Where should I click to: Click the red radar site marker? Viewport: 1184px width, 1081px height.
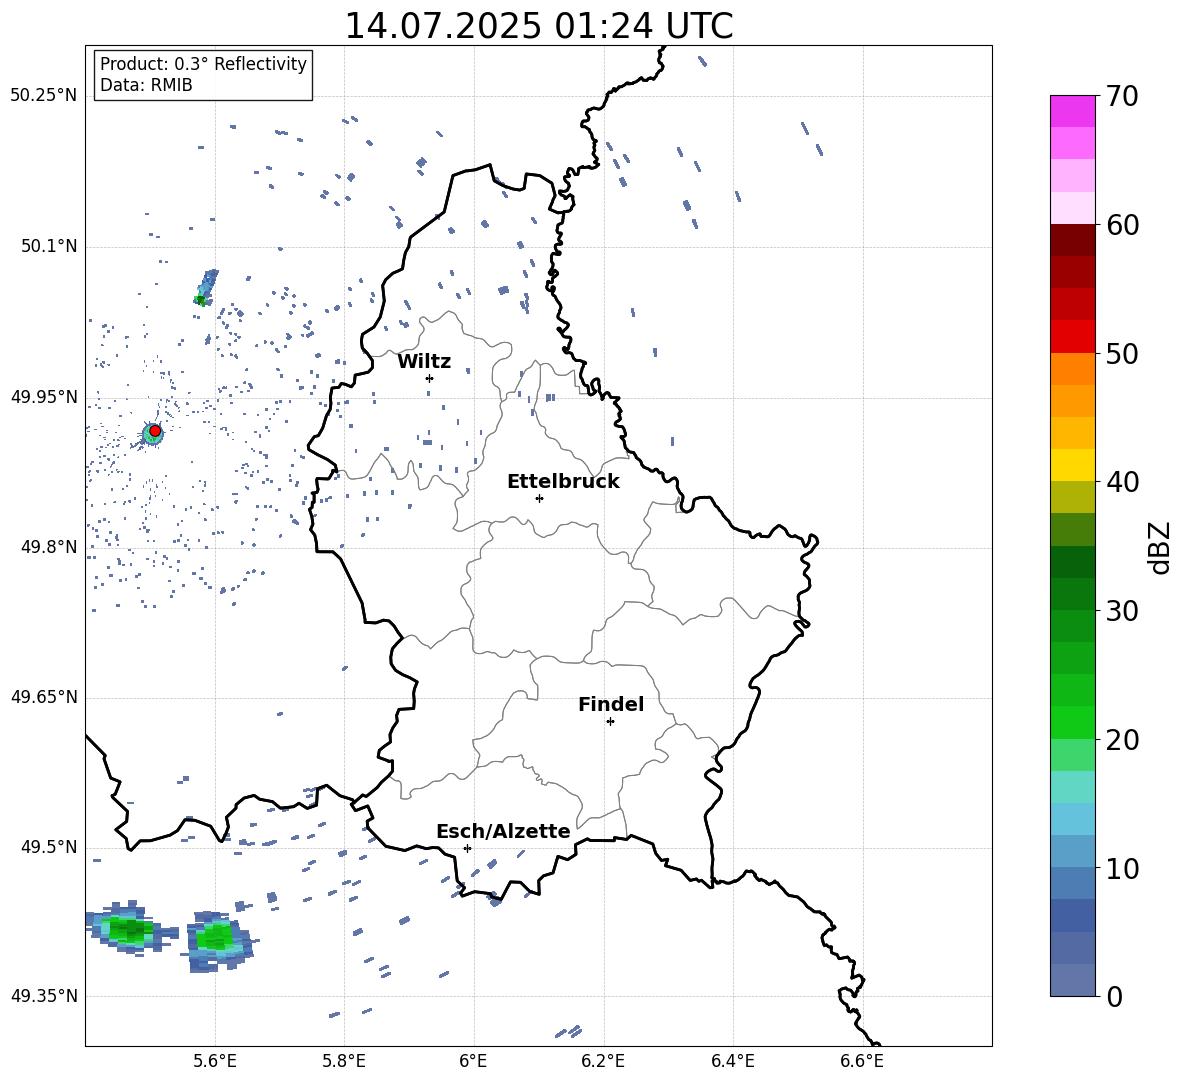coord(155,431)
